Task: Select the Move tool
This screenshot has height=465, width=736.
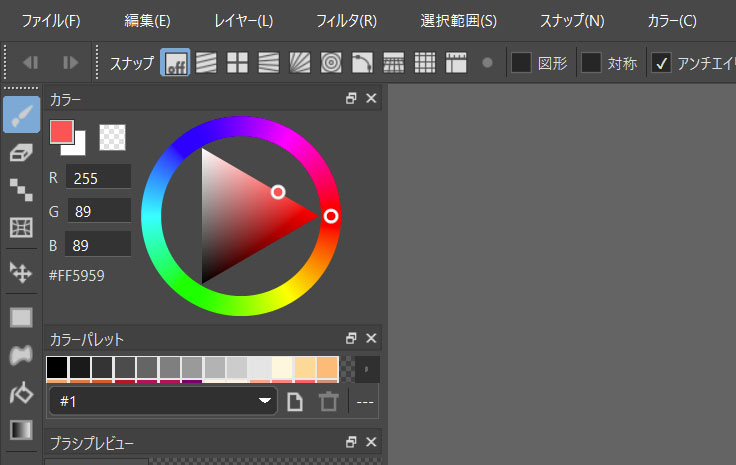Action: pos(21,272)
